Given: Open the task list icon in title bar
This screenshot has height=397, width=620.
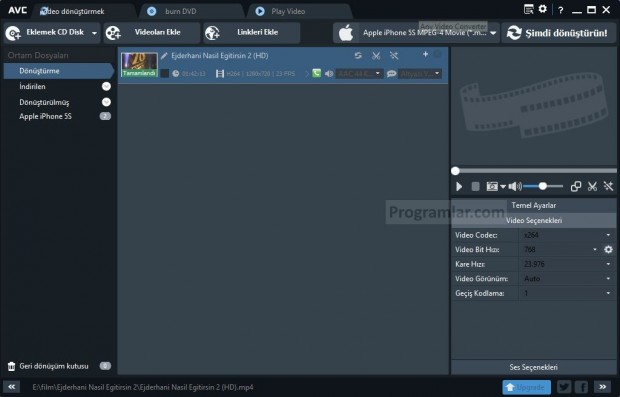Looking at the screenshot, I should coord(528,9).
